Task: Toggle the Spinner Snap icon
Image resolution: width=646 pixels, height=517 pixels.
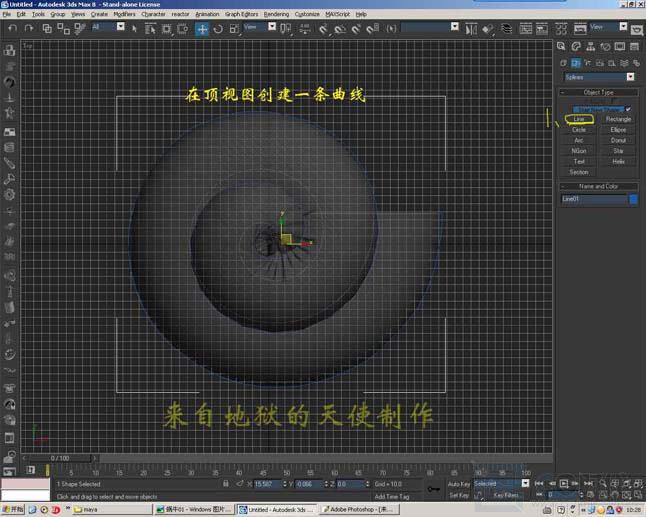Action: click(x=373, y=29)
